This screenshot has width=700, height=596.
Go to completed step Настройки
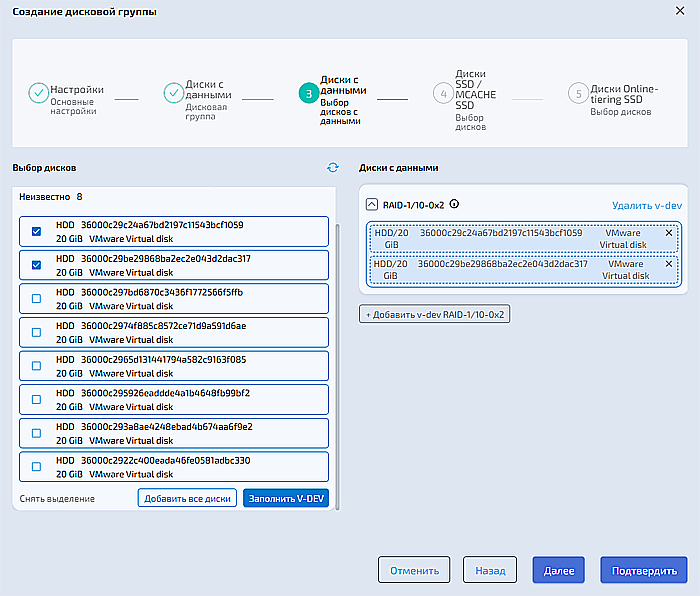[x=38, y=93]
